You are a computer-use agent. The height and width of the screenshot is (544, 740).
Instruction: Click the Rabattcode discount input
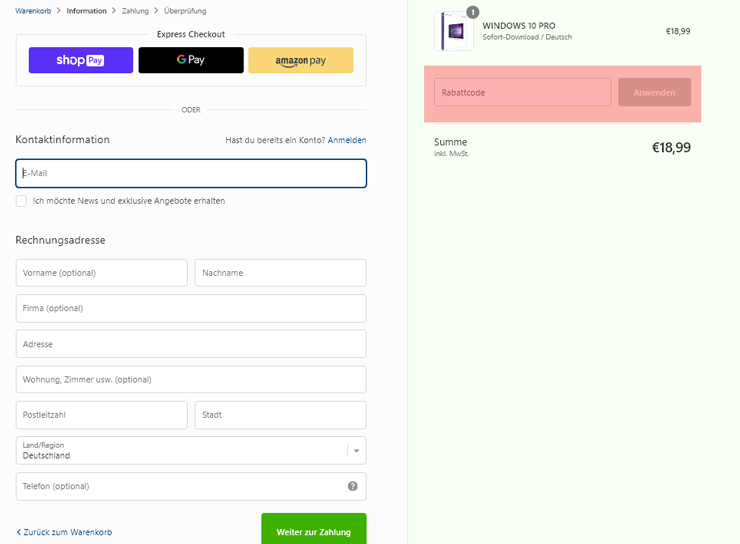(x=522, y=92)
